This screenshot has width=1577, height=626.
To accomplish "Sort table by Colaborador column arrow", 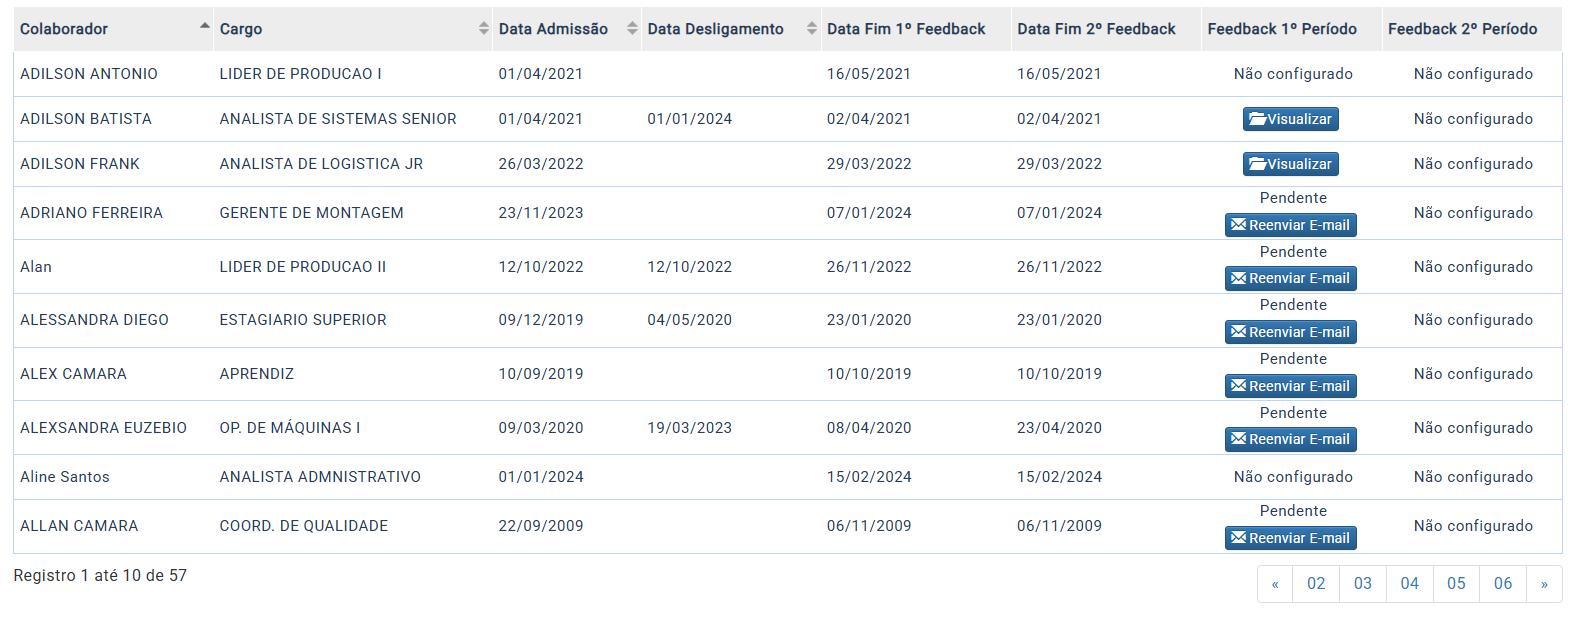I will [x=204, y=28].
